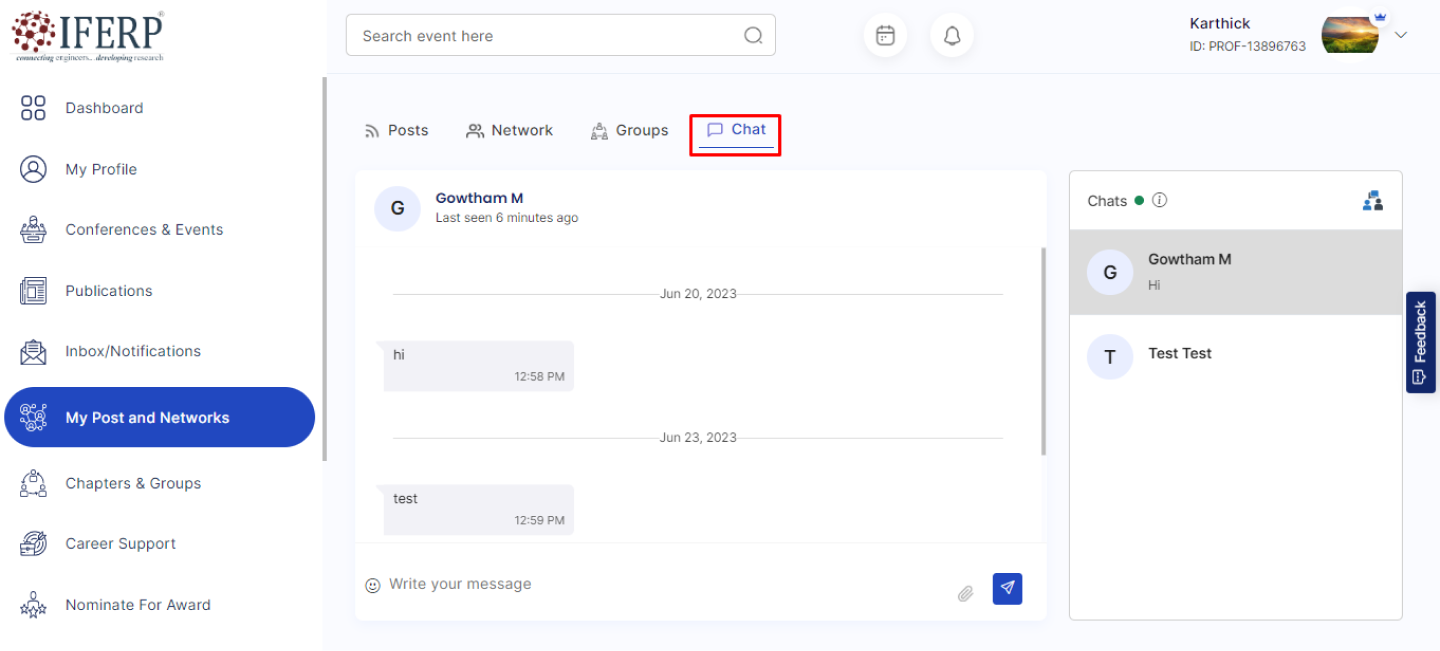Open the Groups tab
The width and height of the screenshot is (1440, 651).
click(629, 131)
